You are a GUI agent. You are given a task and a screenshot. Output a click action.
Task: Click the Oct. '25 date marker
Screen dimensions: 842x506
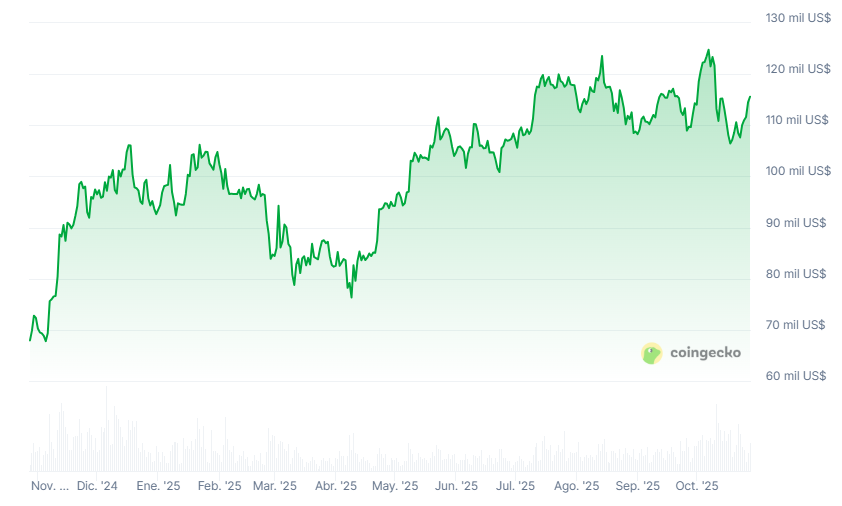[697, 486]
